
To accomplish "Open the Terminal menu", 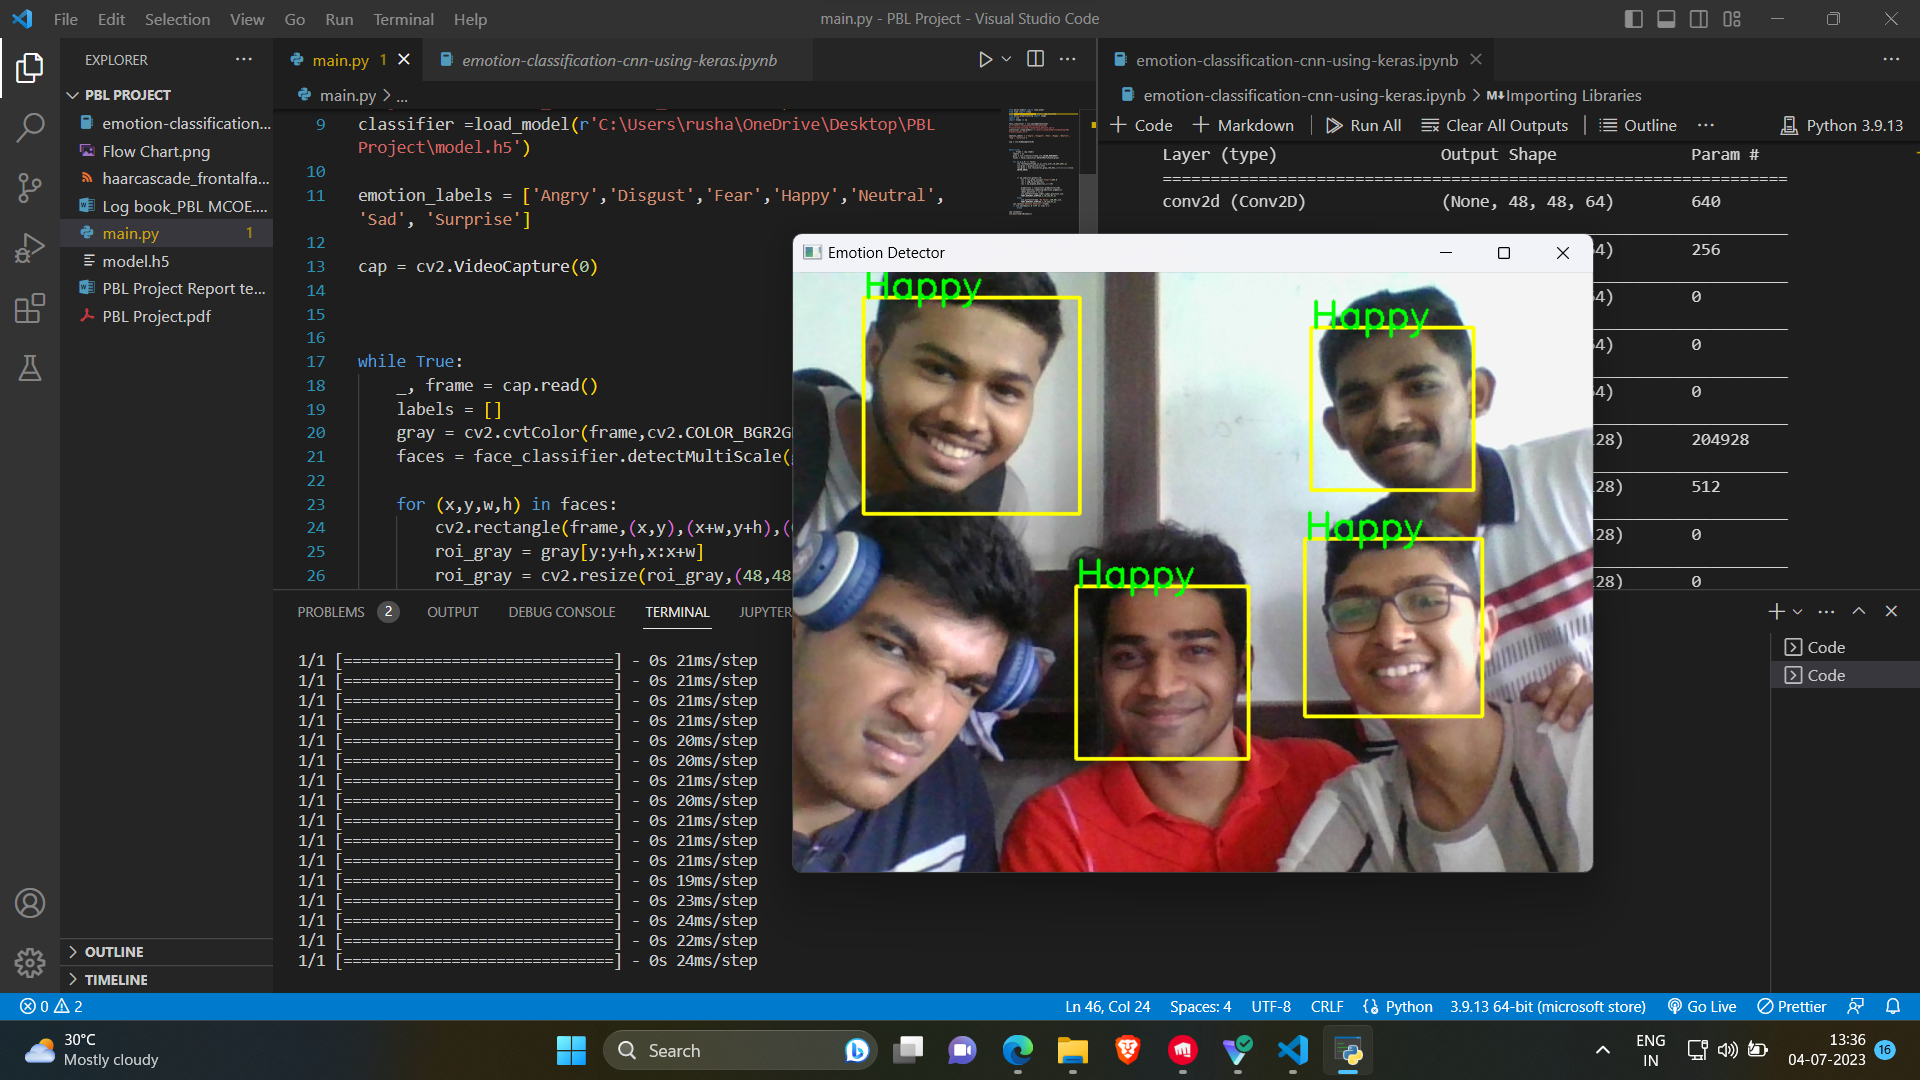I will 403,19.
